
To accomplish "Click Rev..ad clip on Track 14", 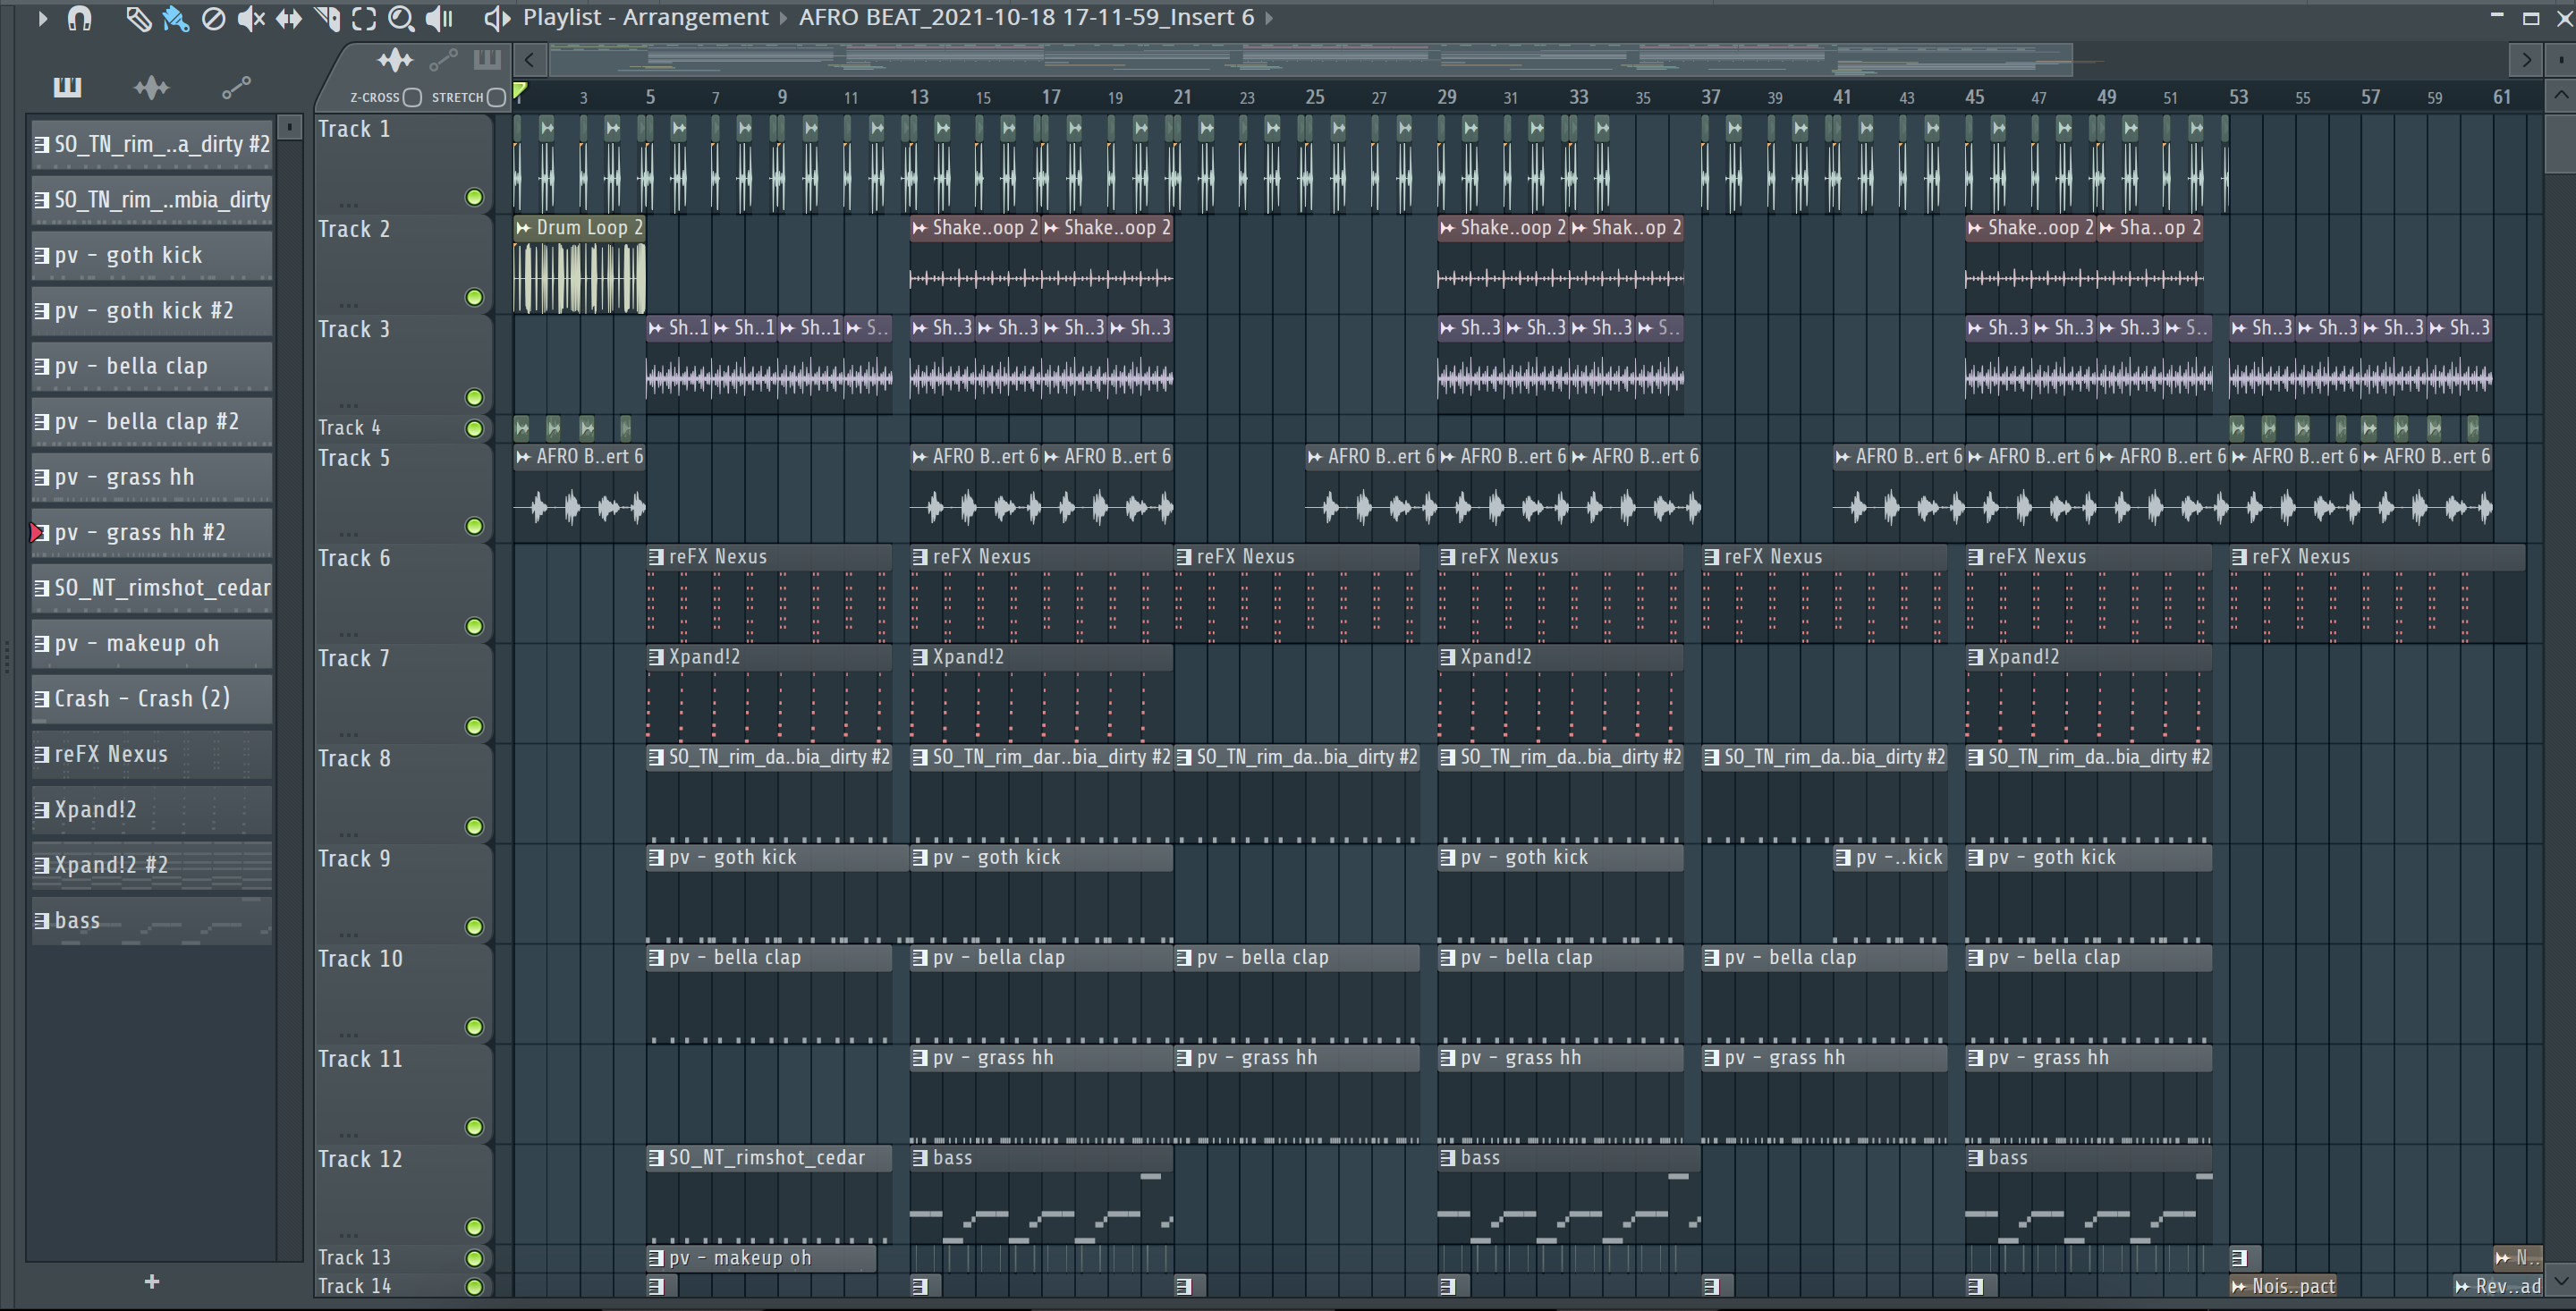I will pos(2498,1286).
